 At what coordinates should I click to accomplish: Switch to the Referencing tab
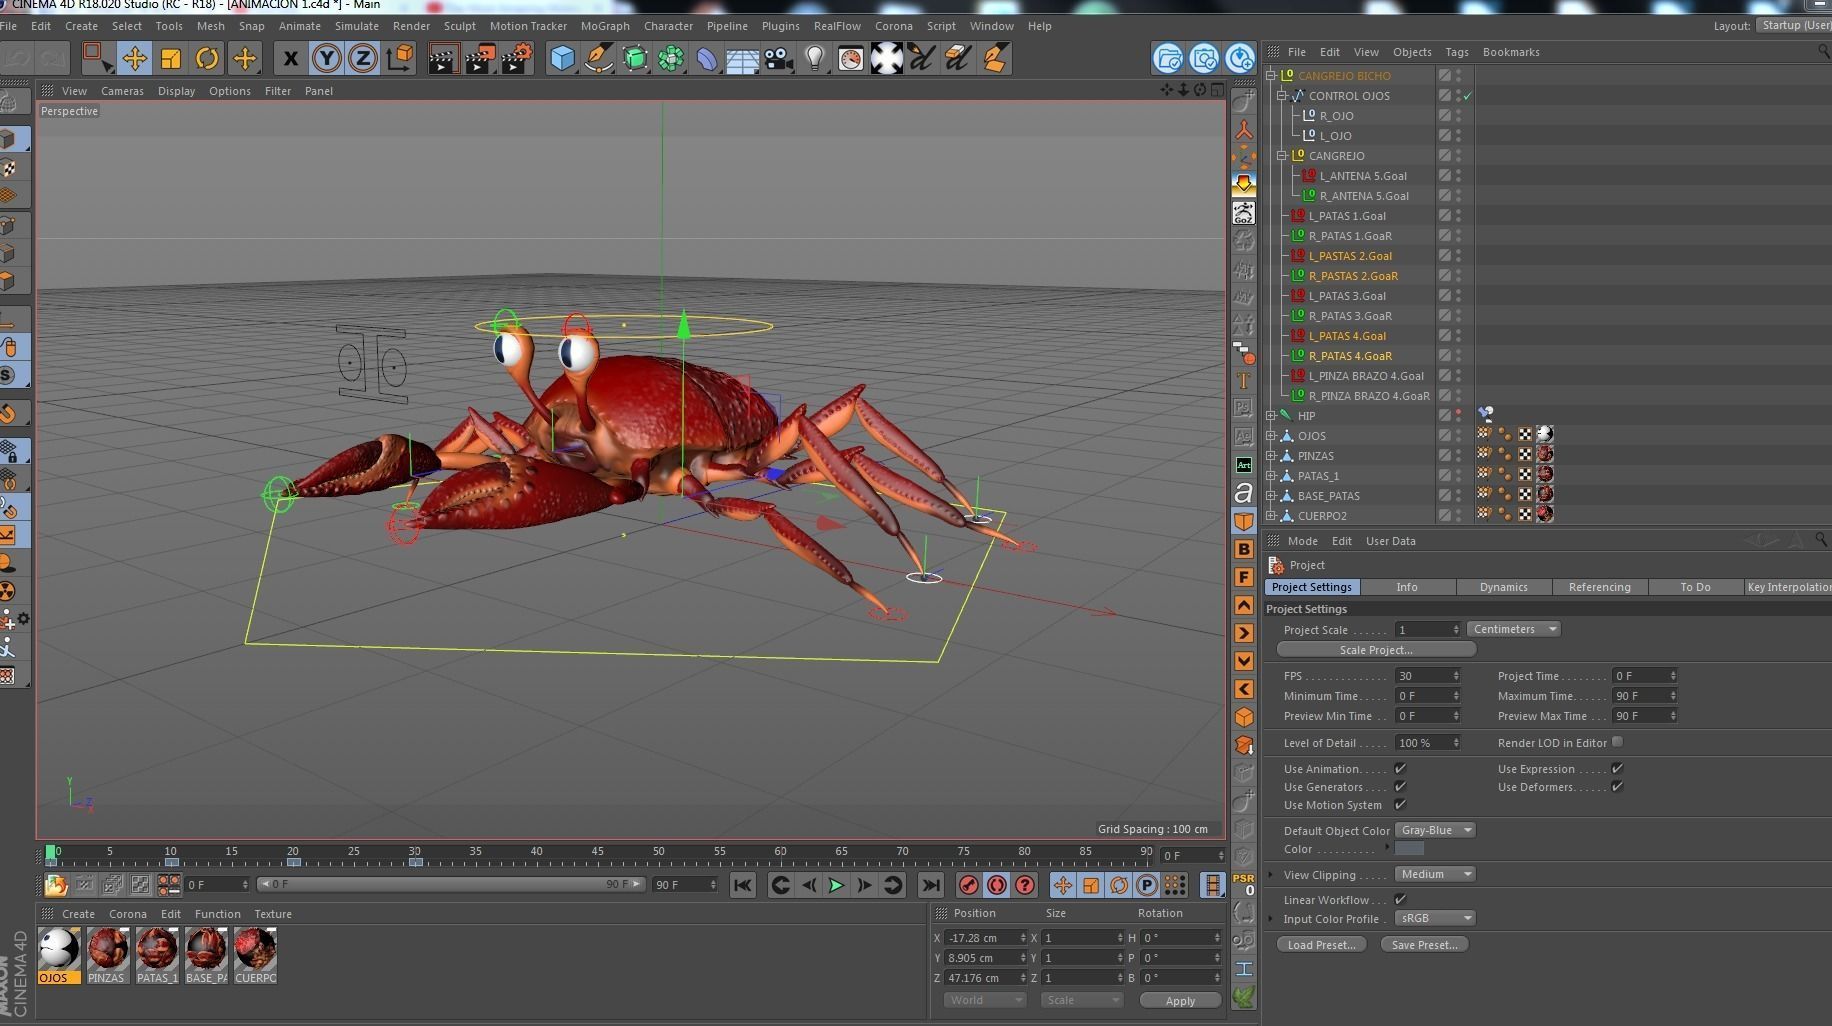click(1599, 587)
